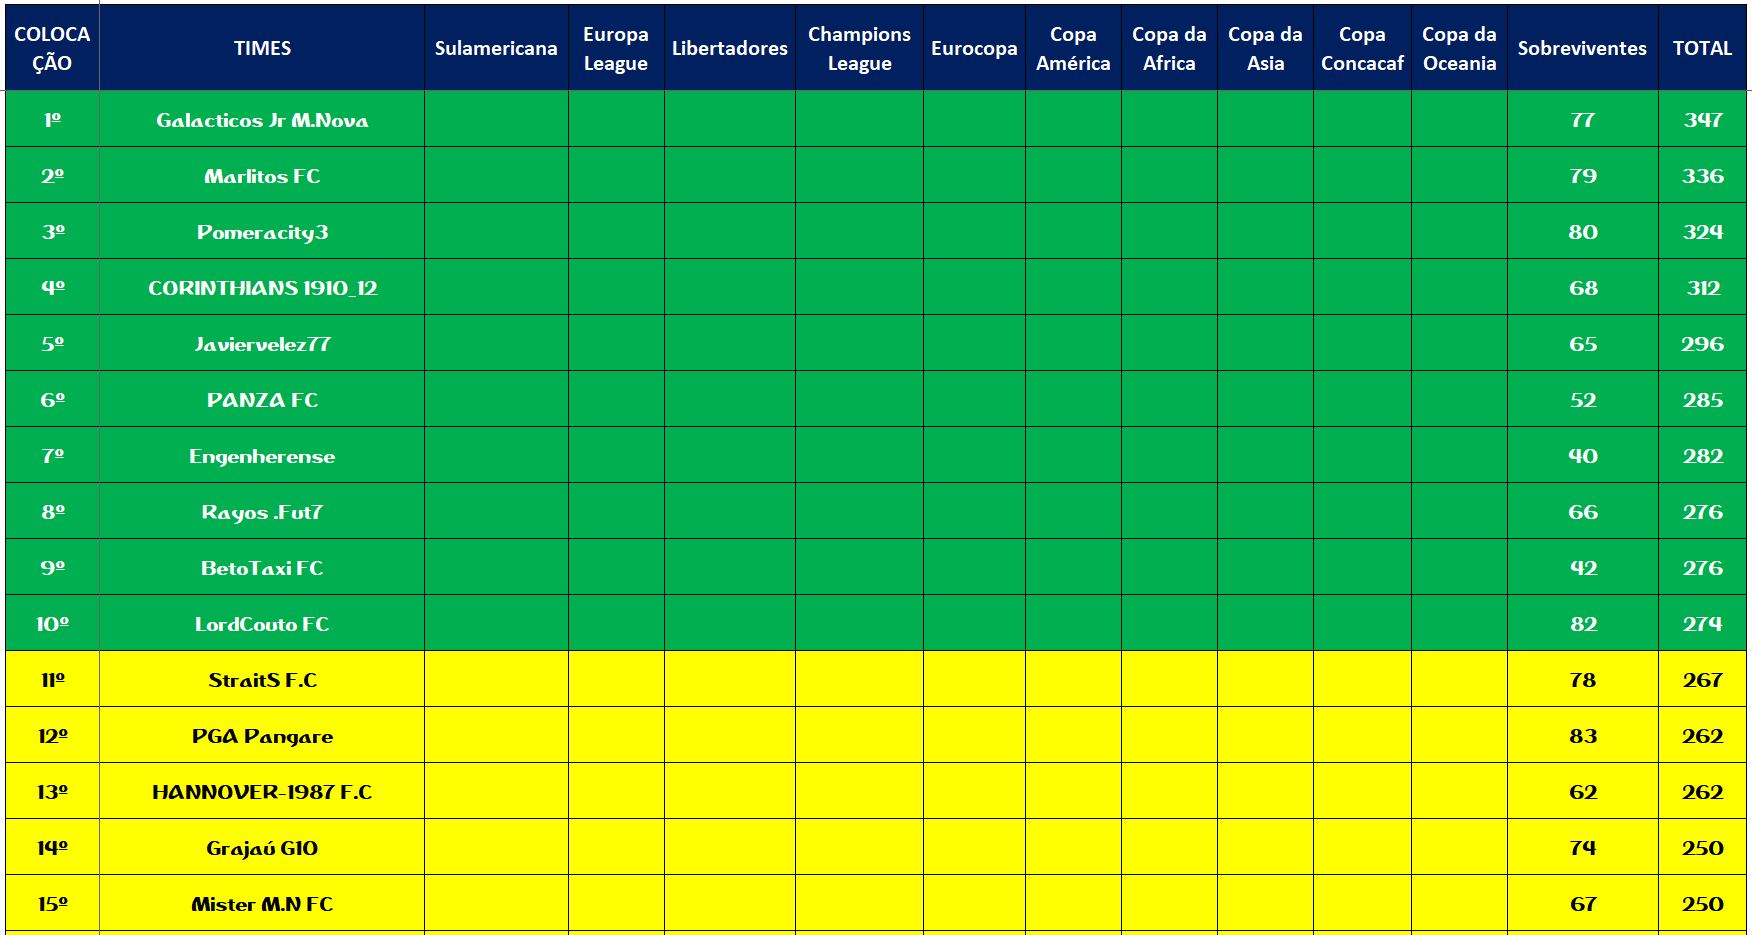
Task: Click the LordCouto FC team cell
Action: pyautogui.click(x=262, y=624)
